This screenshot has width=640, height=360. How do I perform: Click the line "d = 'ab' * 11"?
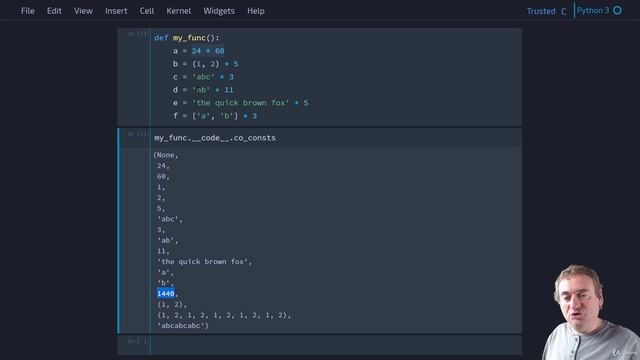pos(203,90)
